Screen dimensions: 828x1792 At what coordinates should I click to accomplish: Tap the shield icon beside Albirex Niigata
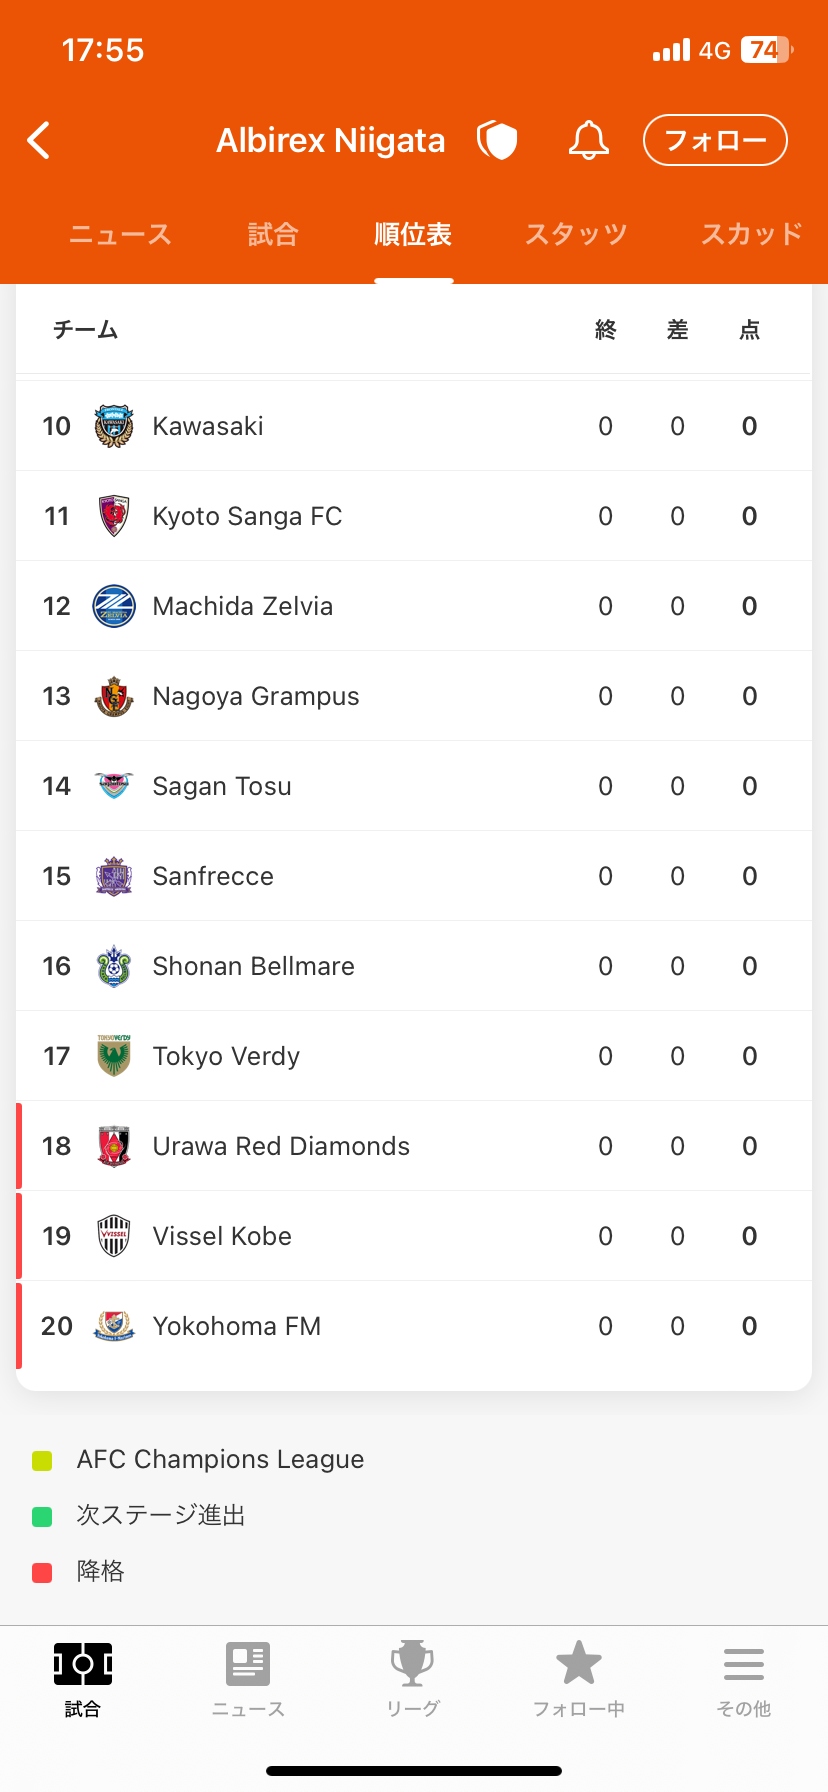[497, 141]
